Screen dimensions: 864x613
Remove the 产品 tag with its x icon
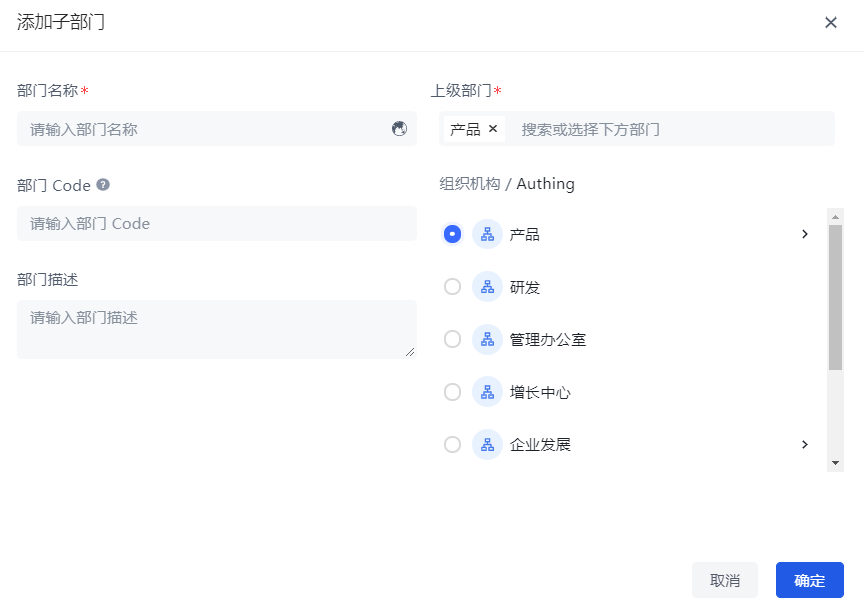(493, 129)
